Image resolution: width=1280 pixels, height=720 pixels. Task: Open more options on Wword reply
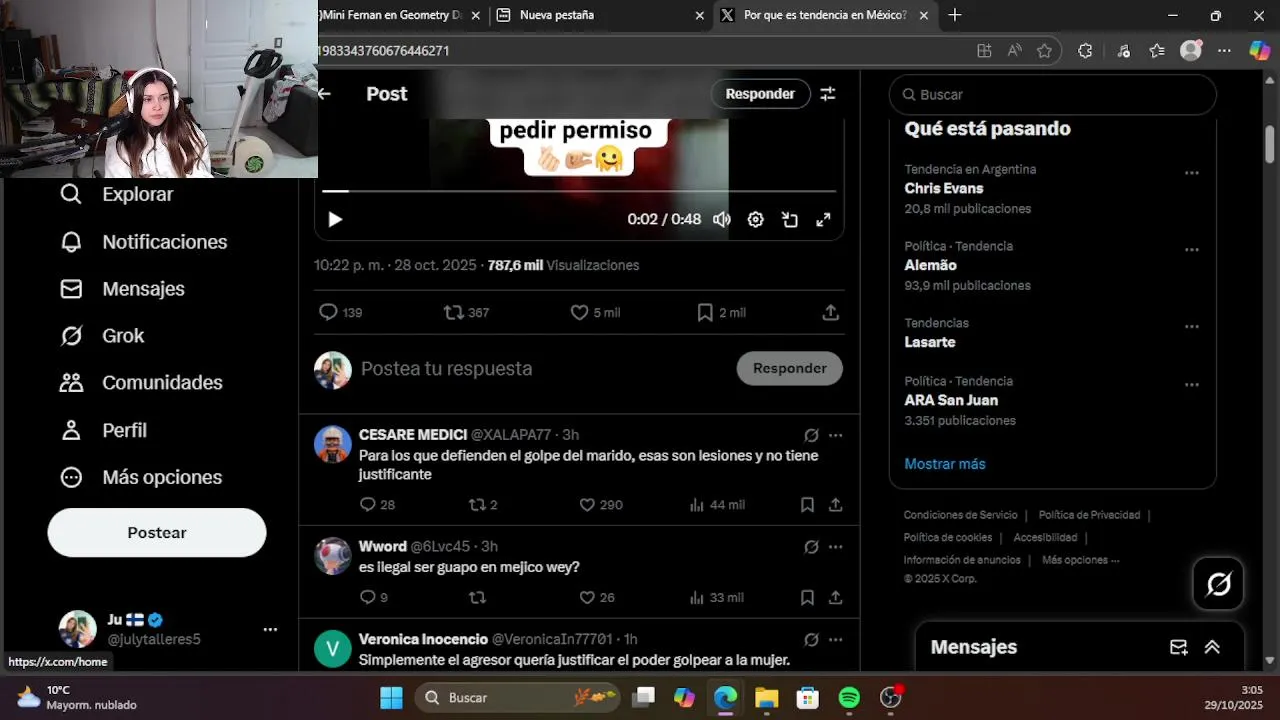click(x=835, y=547)
